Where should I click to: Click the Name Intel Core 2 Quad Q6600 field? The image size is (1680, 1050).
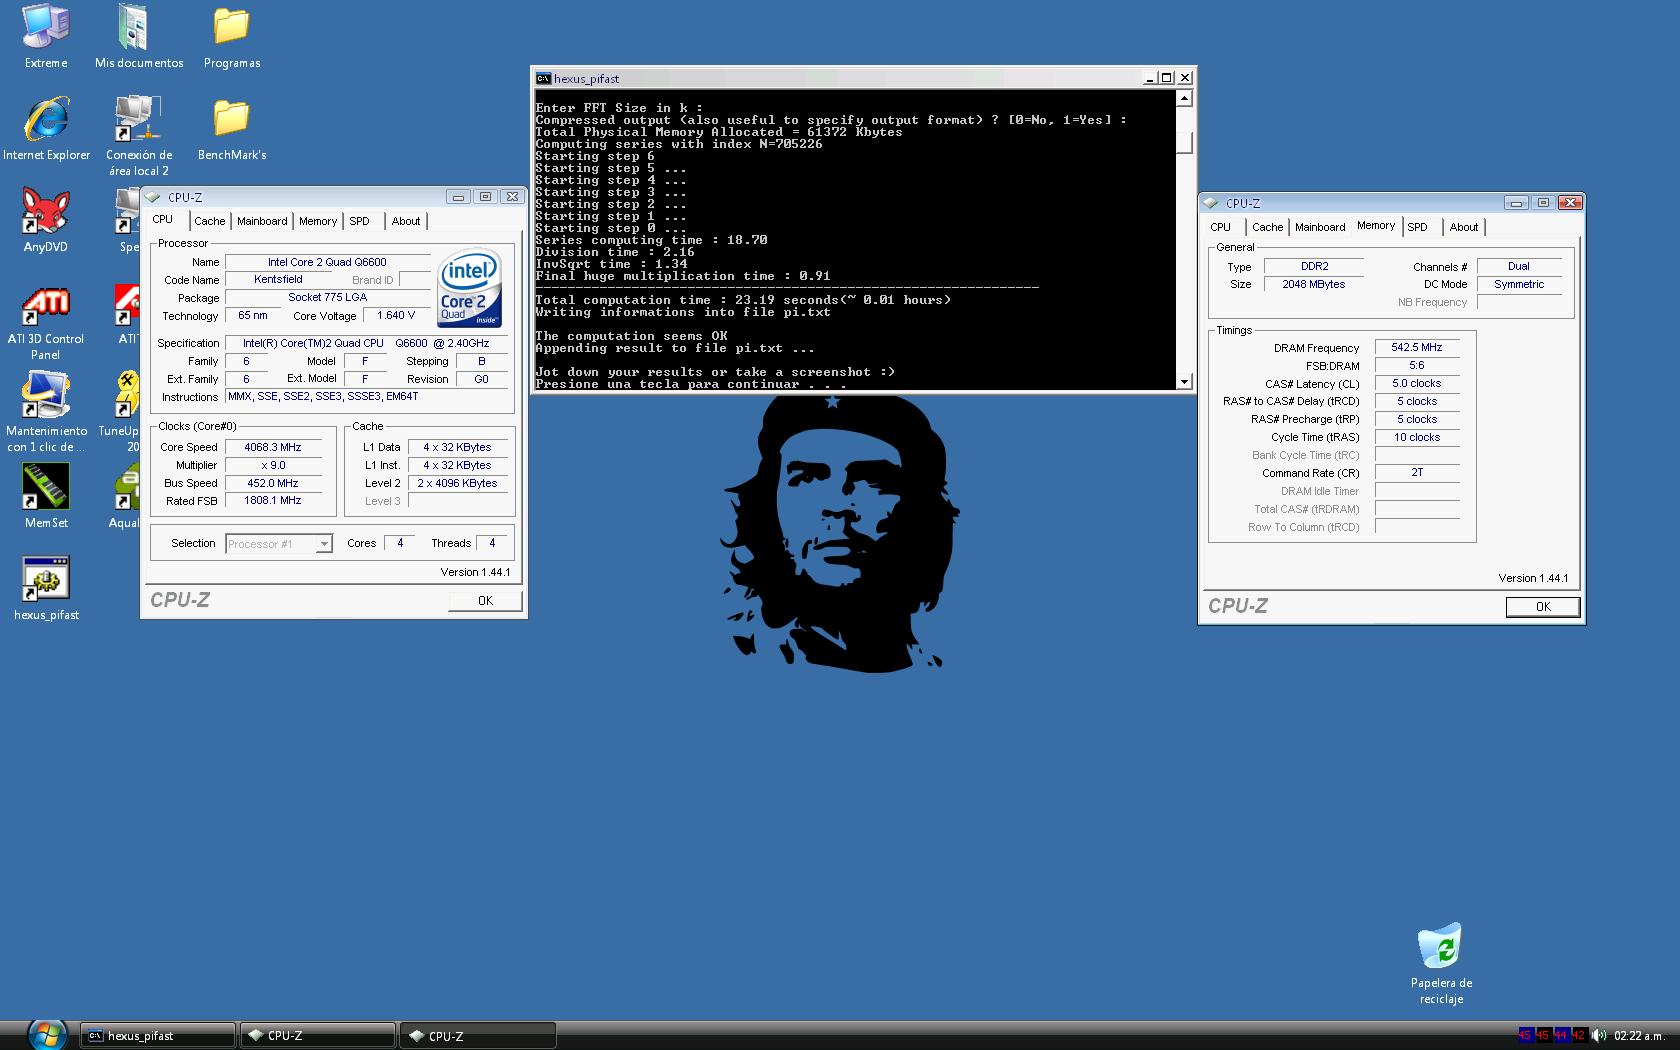pyautogui.click(x=328, y=262)
